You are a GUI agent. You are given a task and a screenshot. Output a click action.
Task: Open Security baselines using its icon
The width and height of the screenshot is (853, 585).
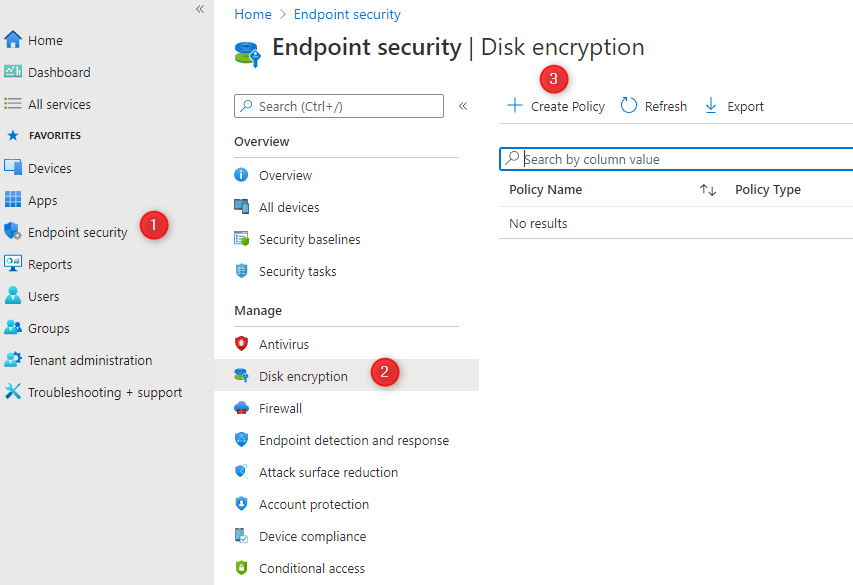point(241,239)
